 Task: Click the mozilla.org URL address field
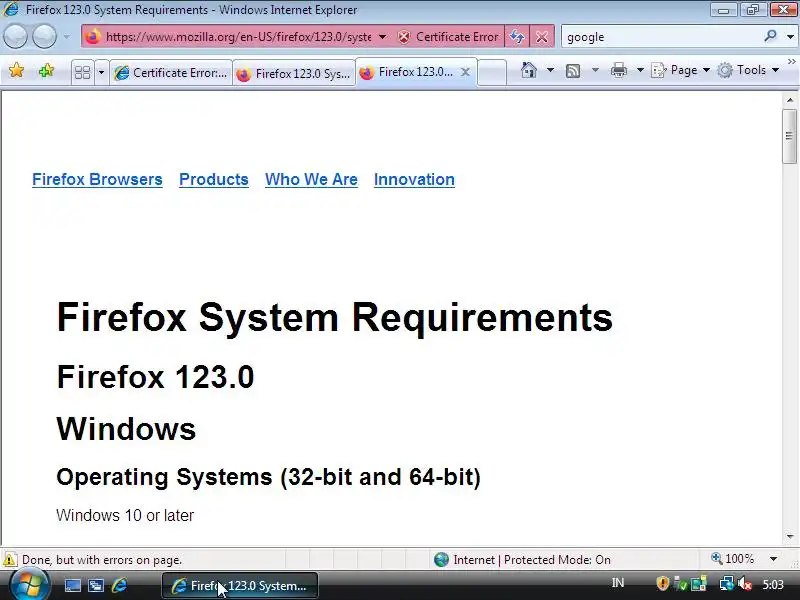pyautogui.click(x=238, y=37)
